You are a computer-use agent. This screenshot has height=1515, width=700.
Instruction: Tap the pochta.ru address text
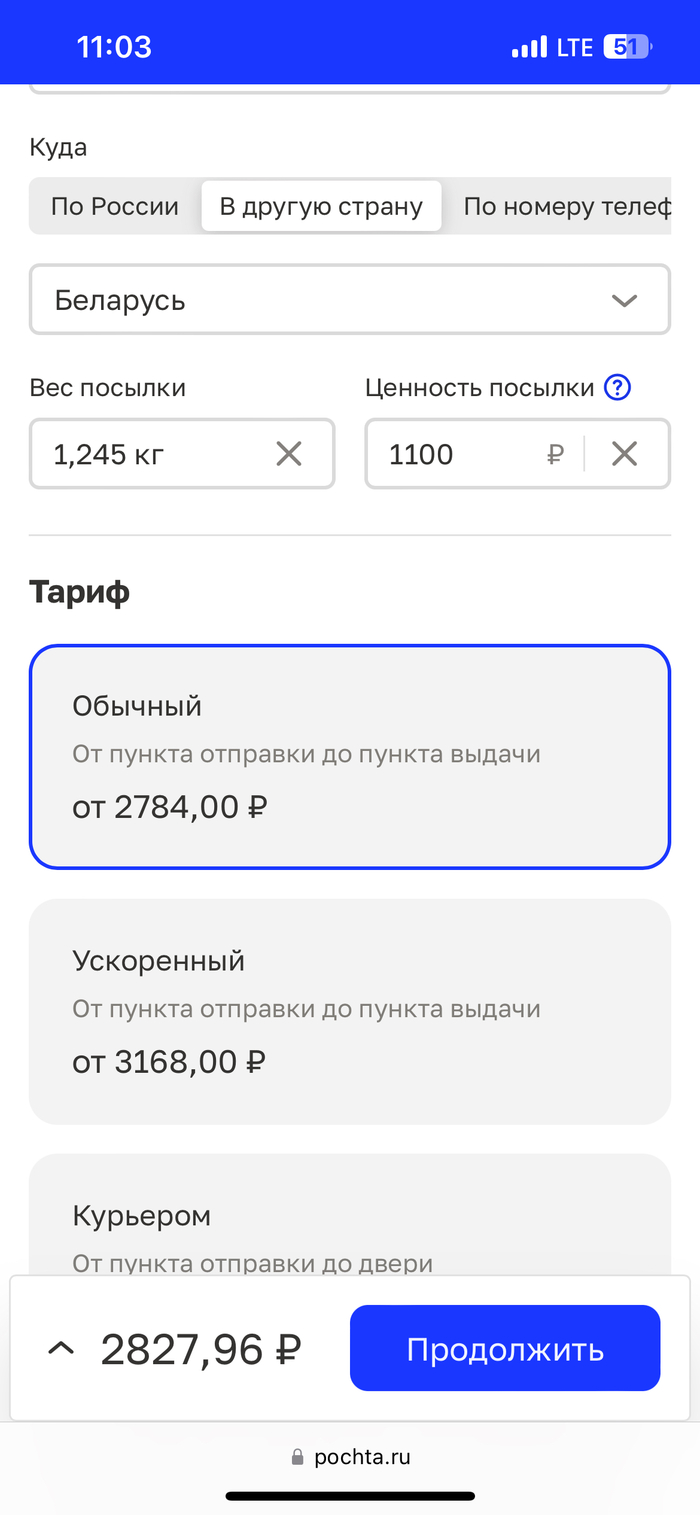(362, 1457)
